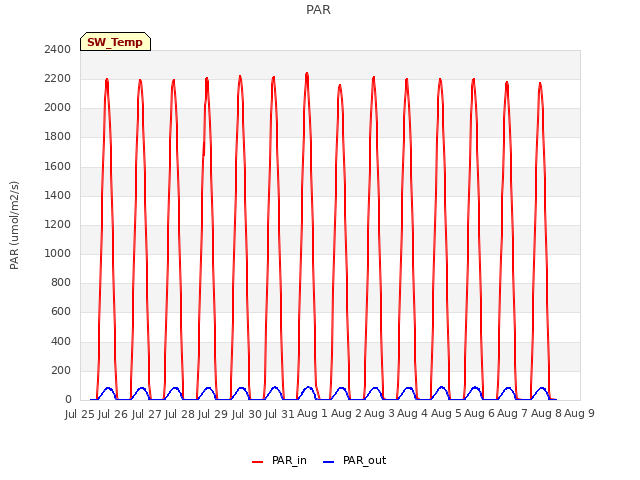Click the Aug 3 x-axis date label
Screen dimensions: 640x480
tap(379, 414)
